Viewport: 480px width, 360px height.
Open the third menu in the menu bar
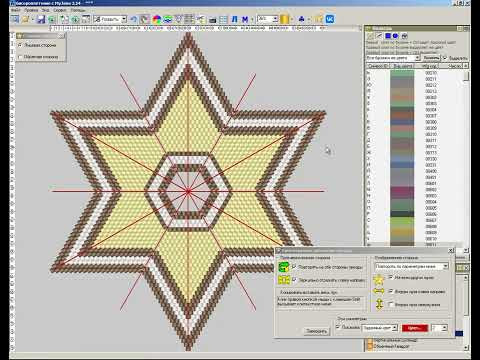[46, 10]
